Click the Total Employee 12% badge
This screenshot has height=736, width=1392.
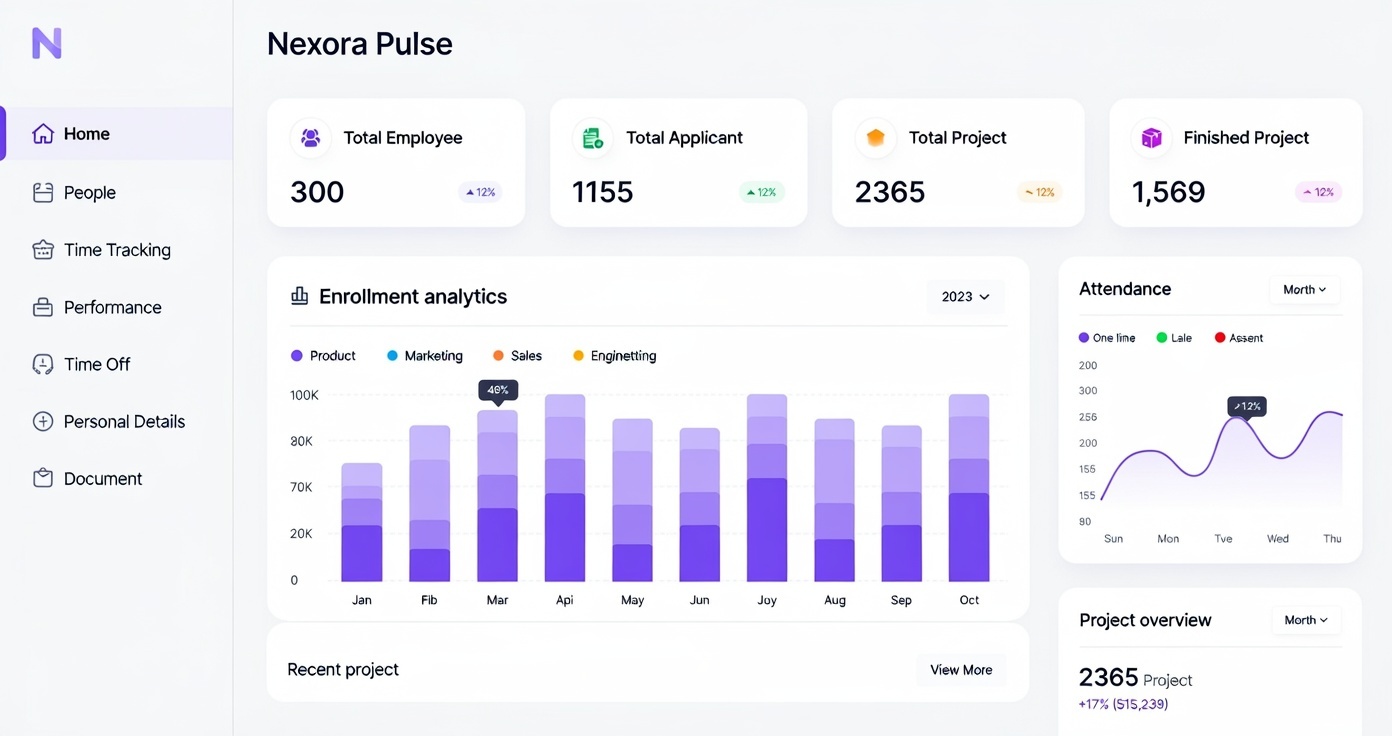pos(480,192)
